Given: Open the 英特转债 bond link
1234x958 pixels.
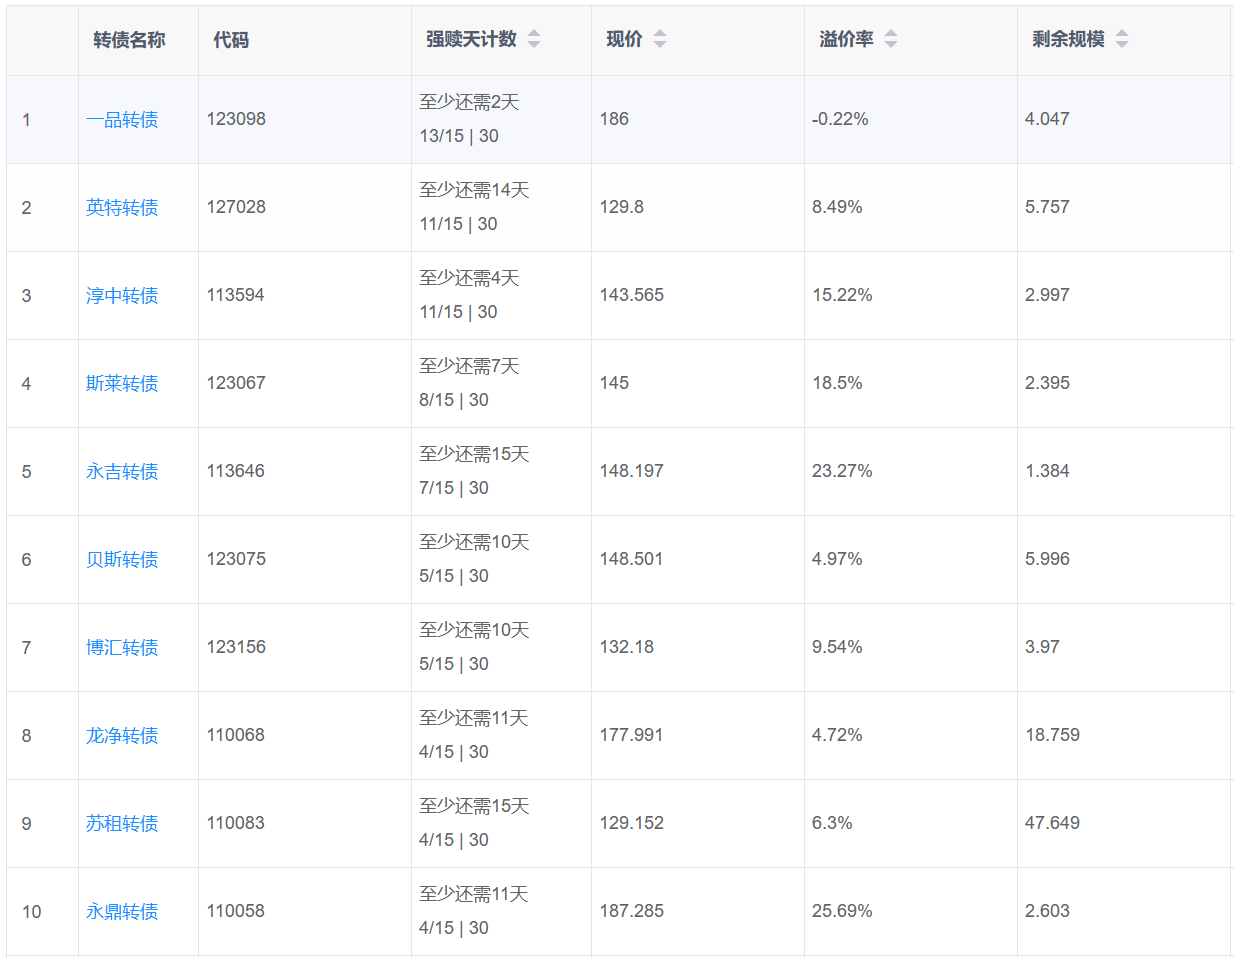Looking at the screenshot, I should coord(122,208).
